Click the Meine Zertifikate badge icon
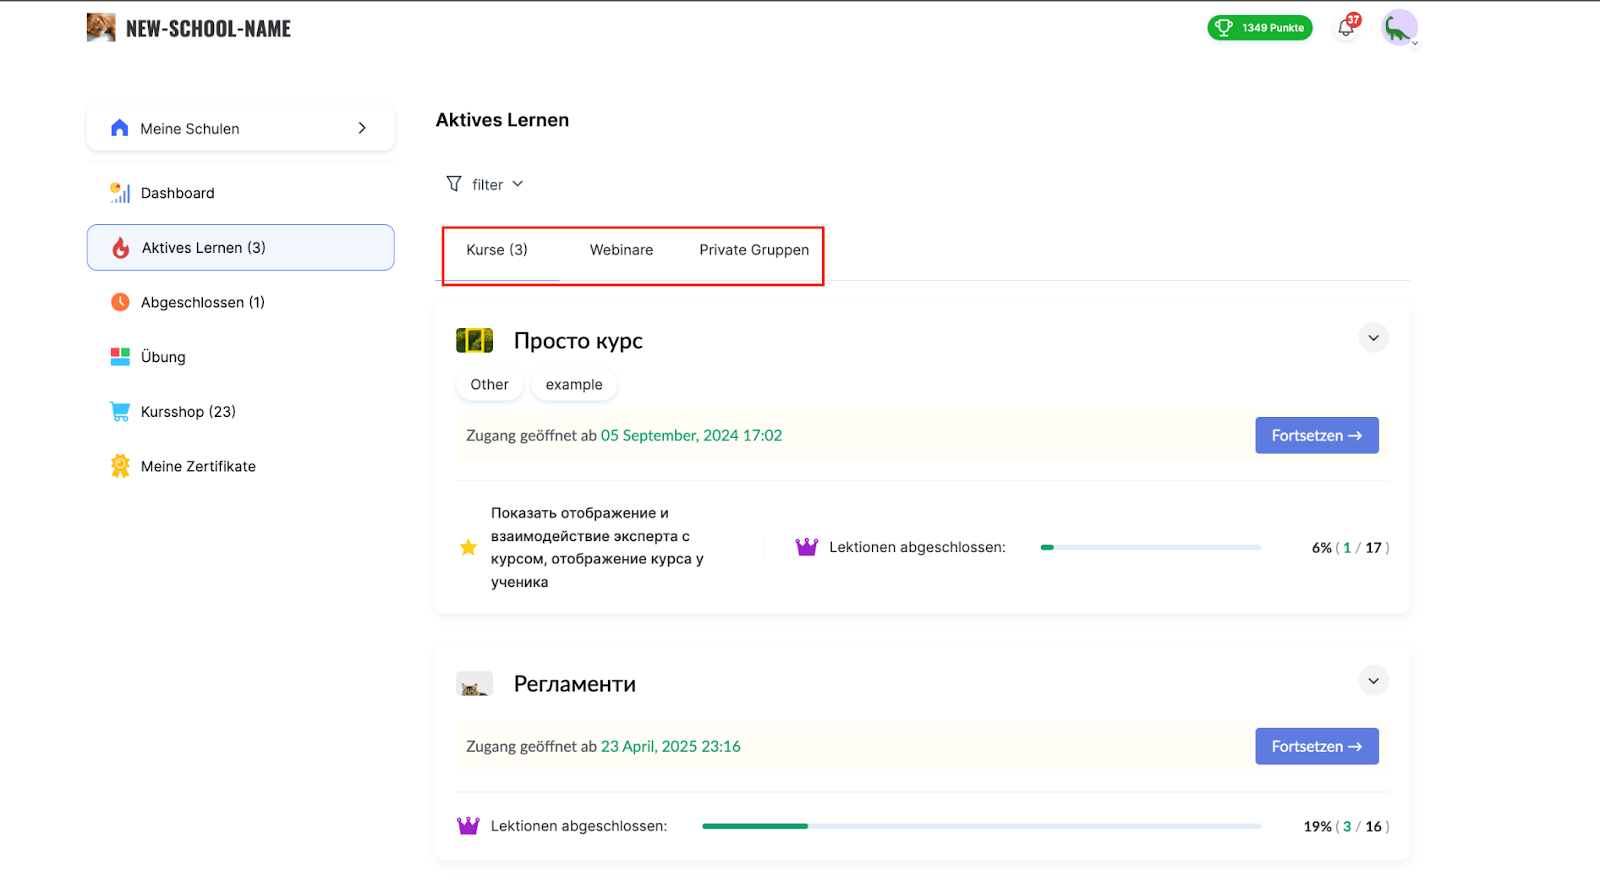1600x880 pixels. 120,466
